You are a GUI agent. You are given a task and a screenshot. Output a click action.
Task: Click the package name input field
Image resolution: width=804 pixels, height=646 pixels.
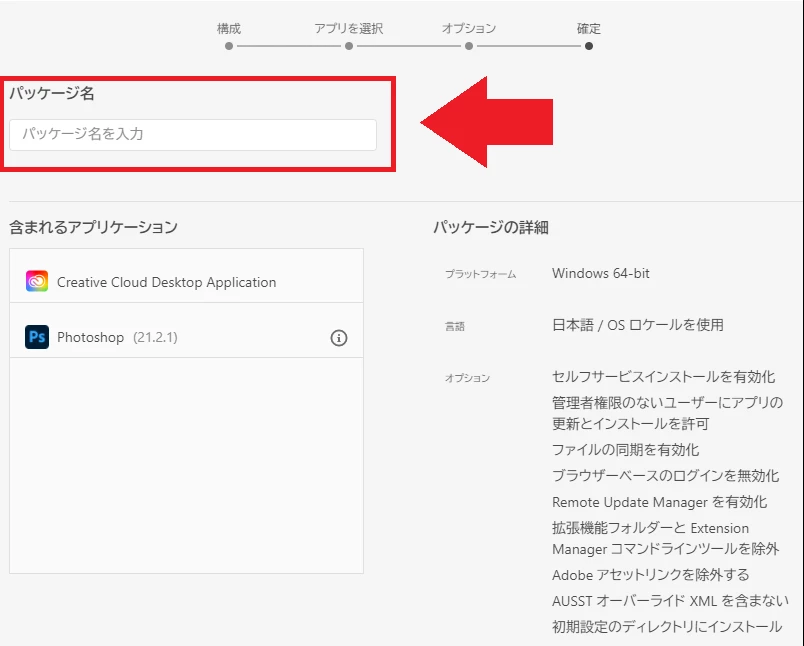pos(193,135)
